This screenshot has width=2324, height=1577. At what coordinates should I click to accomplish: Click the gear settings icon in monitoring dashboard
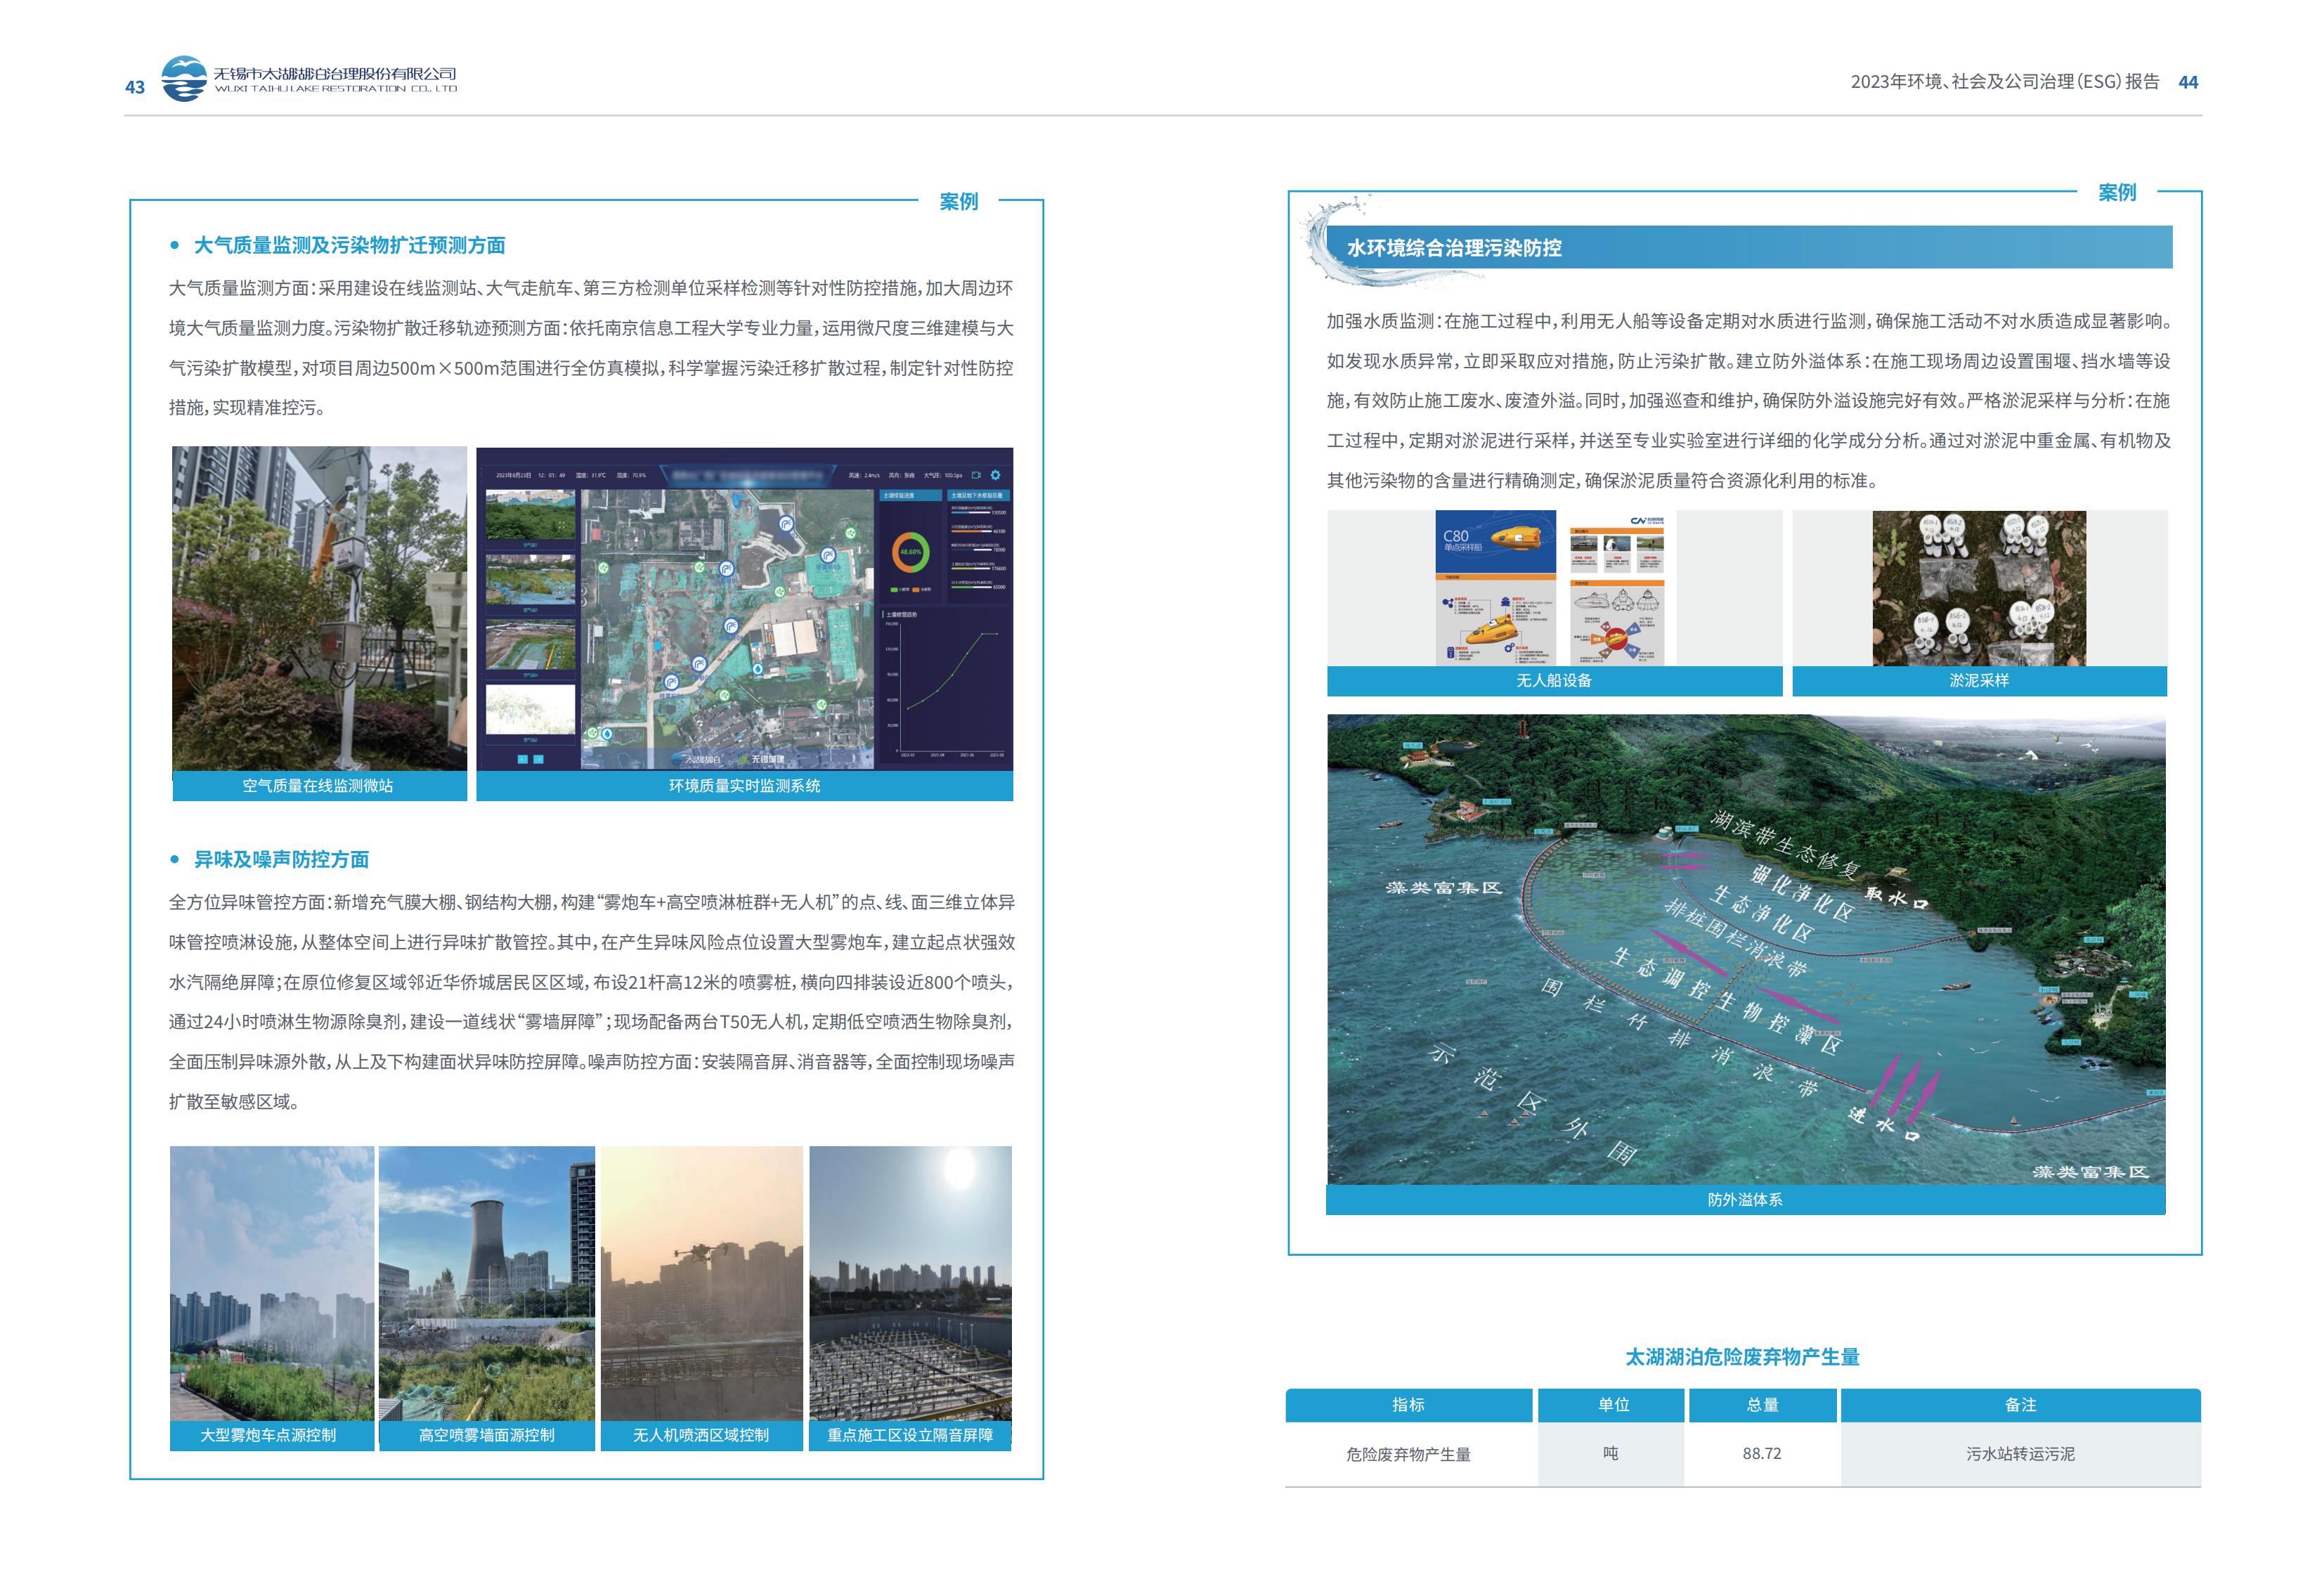click(996, 476)
